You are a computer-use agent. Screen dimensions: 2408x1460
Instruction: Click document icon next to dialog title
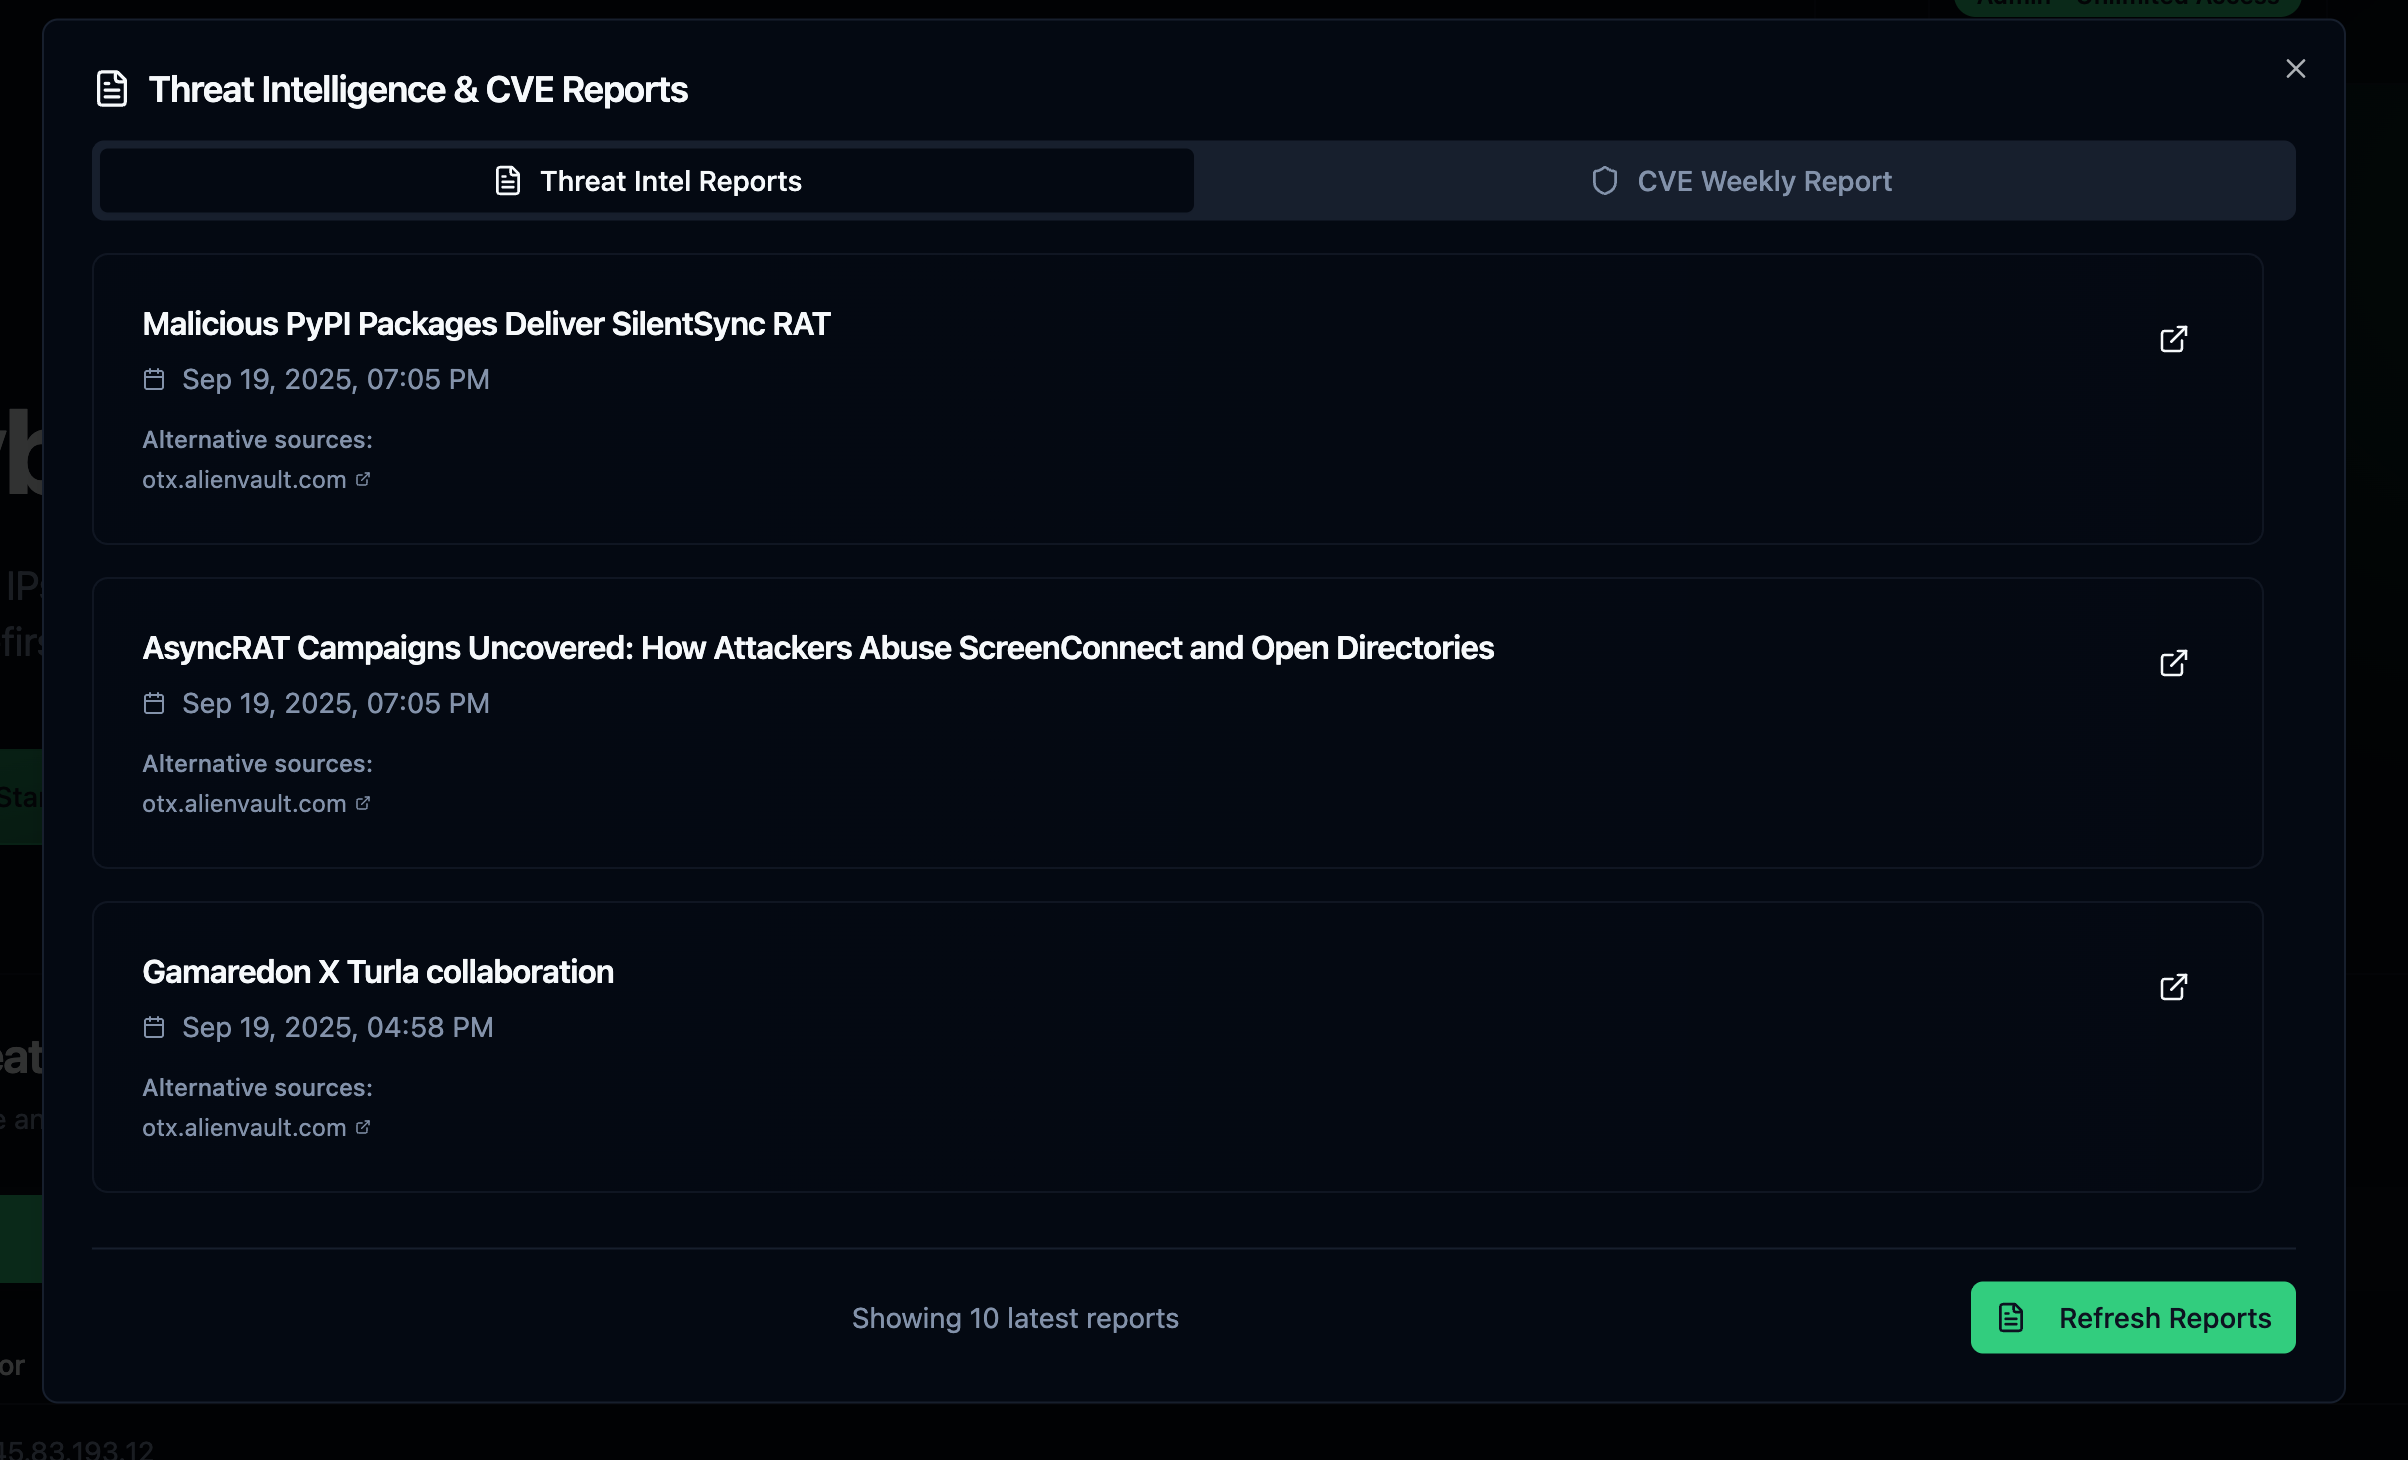coord(112,89)
